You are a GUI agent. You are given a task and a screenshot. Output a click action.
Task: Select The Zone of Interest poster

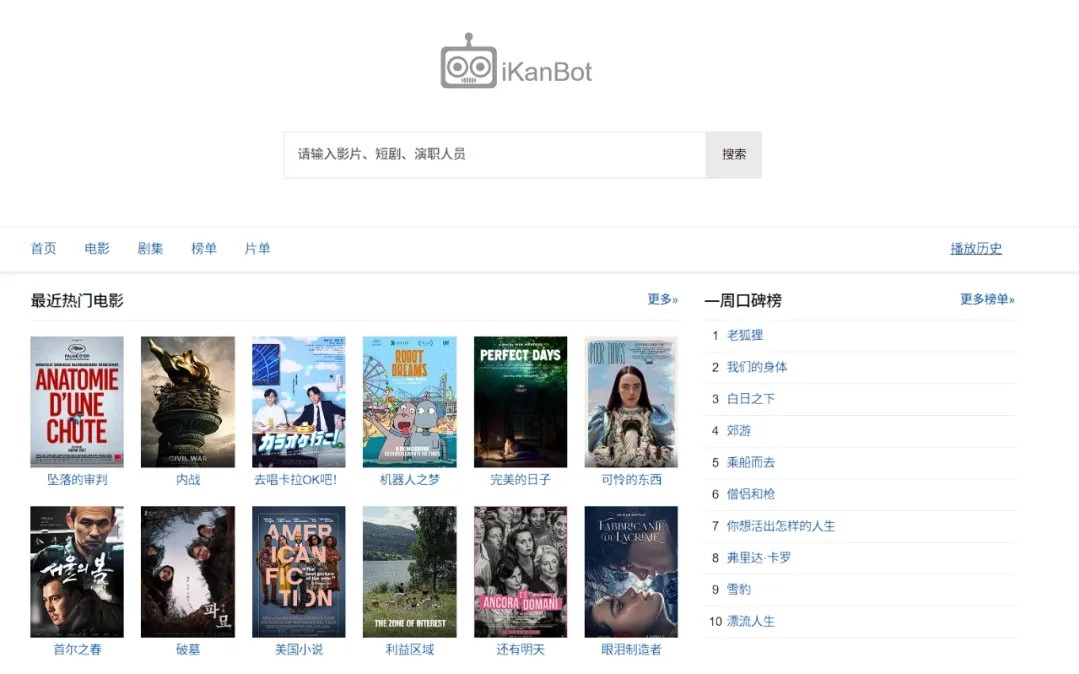pos(409,571)
